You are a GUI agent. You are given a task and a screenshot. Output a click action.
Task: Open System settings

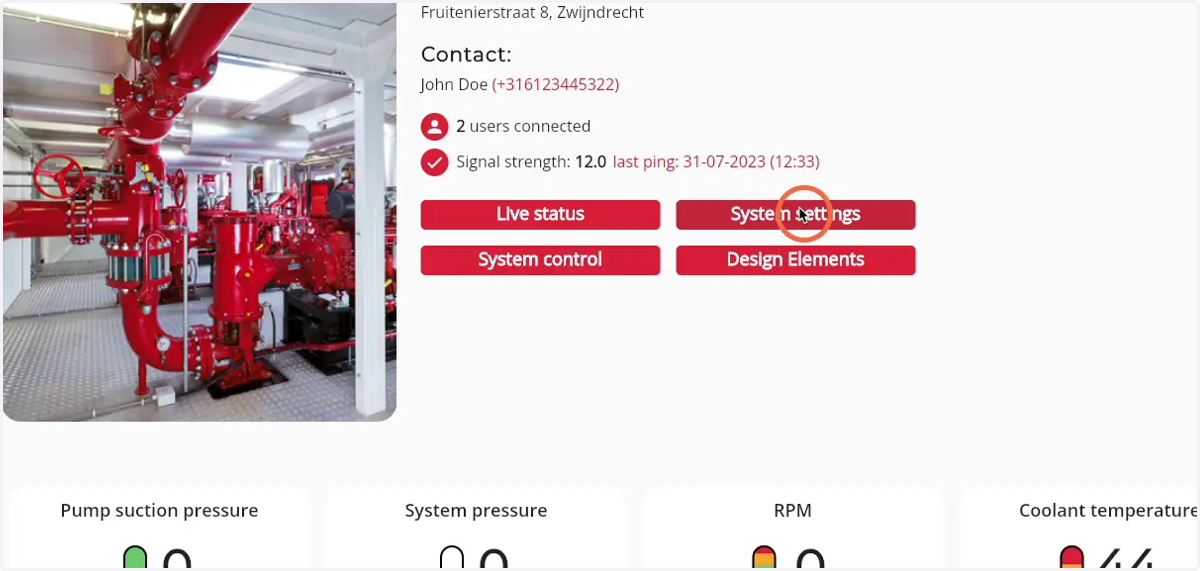[795, 214]
